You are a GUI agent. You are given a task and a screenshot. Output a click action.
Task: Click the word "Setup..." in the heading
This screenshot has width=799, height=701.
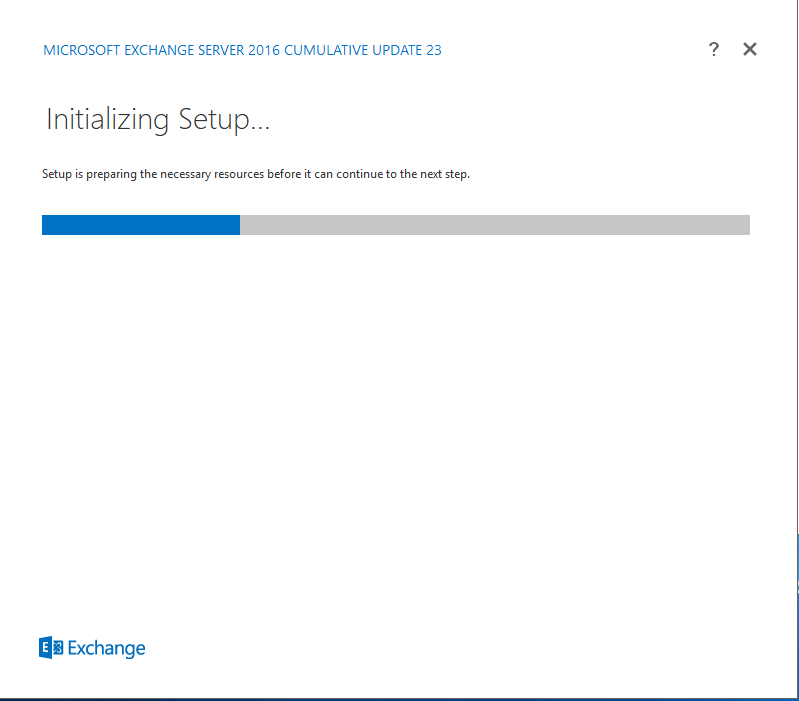pyautogui.click(x=224, y=120)
